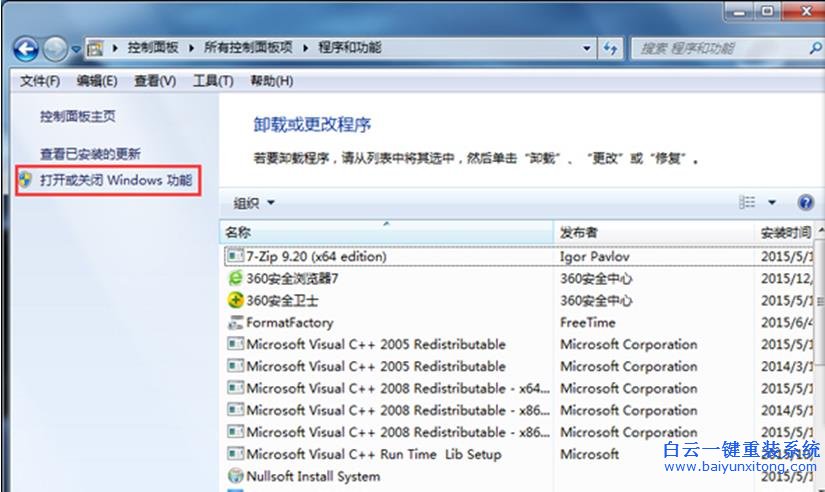Click 2015/6/4 install date cell
The image size is (825, 492).
pos(787,323)
